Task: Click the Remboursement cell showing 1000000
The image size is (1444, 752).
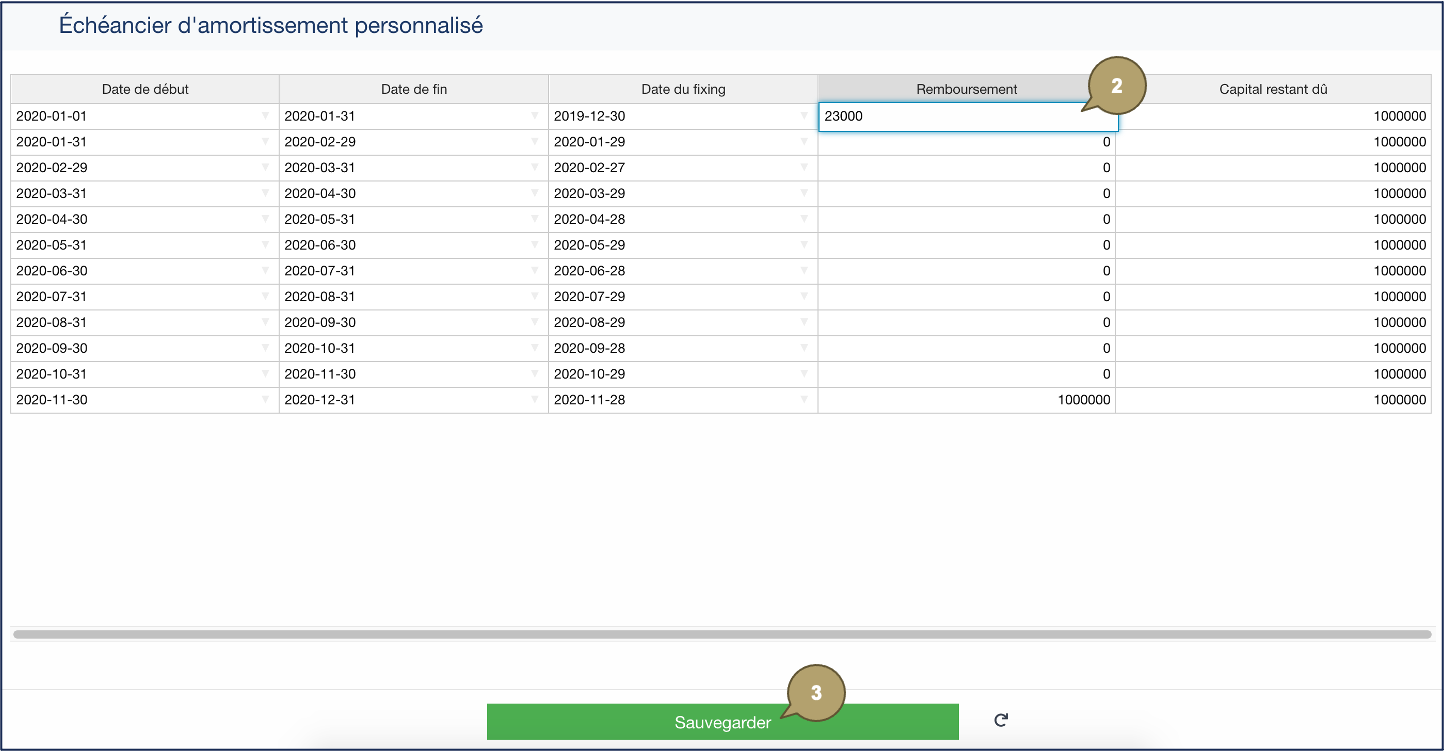Action: (x=968, y=399)
